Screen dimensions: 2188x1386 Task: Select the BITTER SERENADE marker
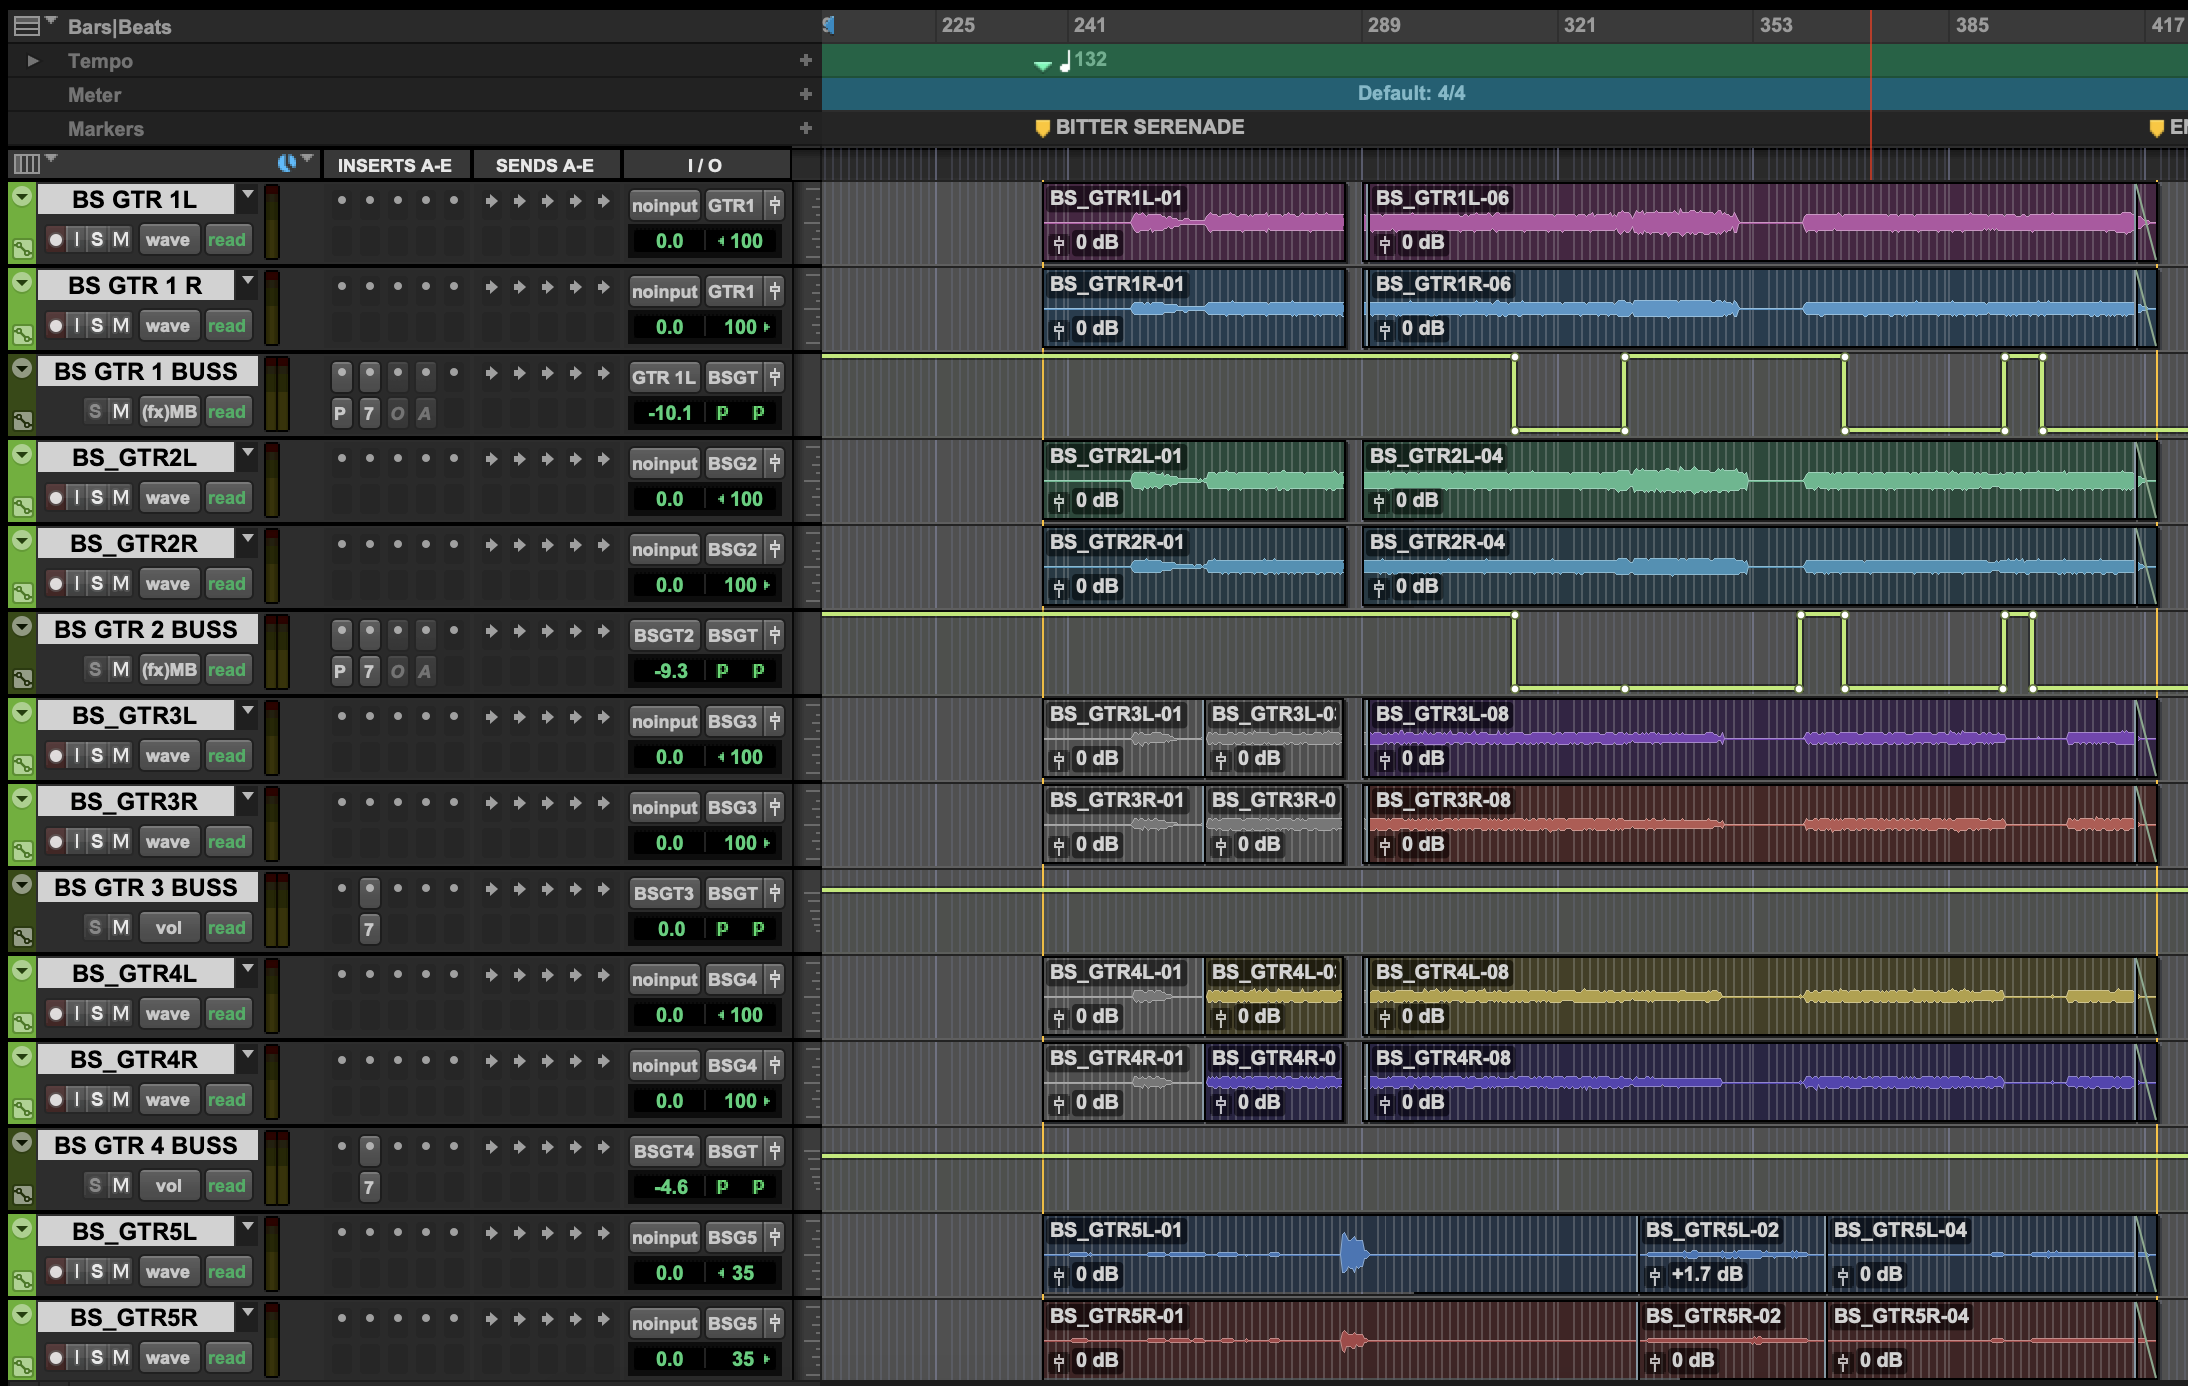1140,127
